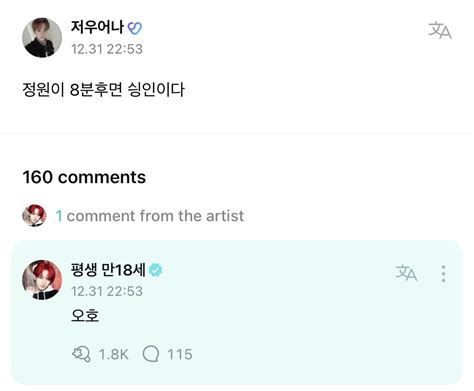
Task: Click the comment text 오호
Action: [85, 315]
